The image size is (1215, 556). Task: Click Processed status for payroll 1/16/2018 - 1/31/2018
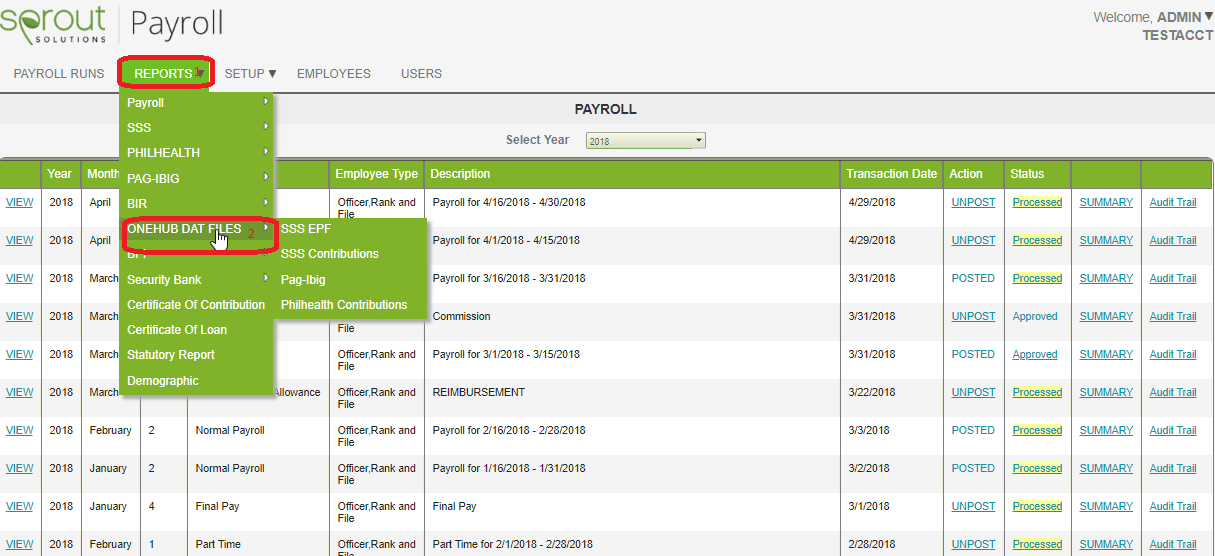(1037, 468)
